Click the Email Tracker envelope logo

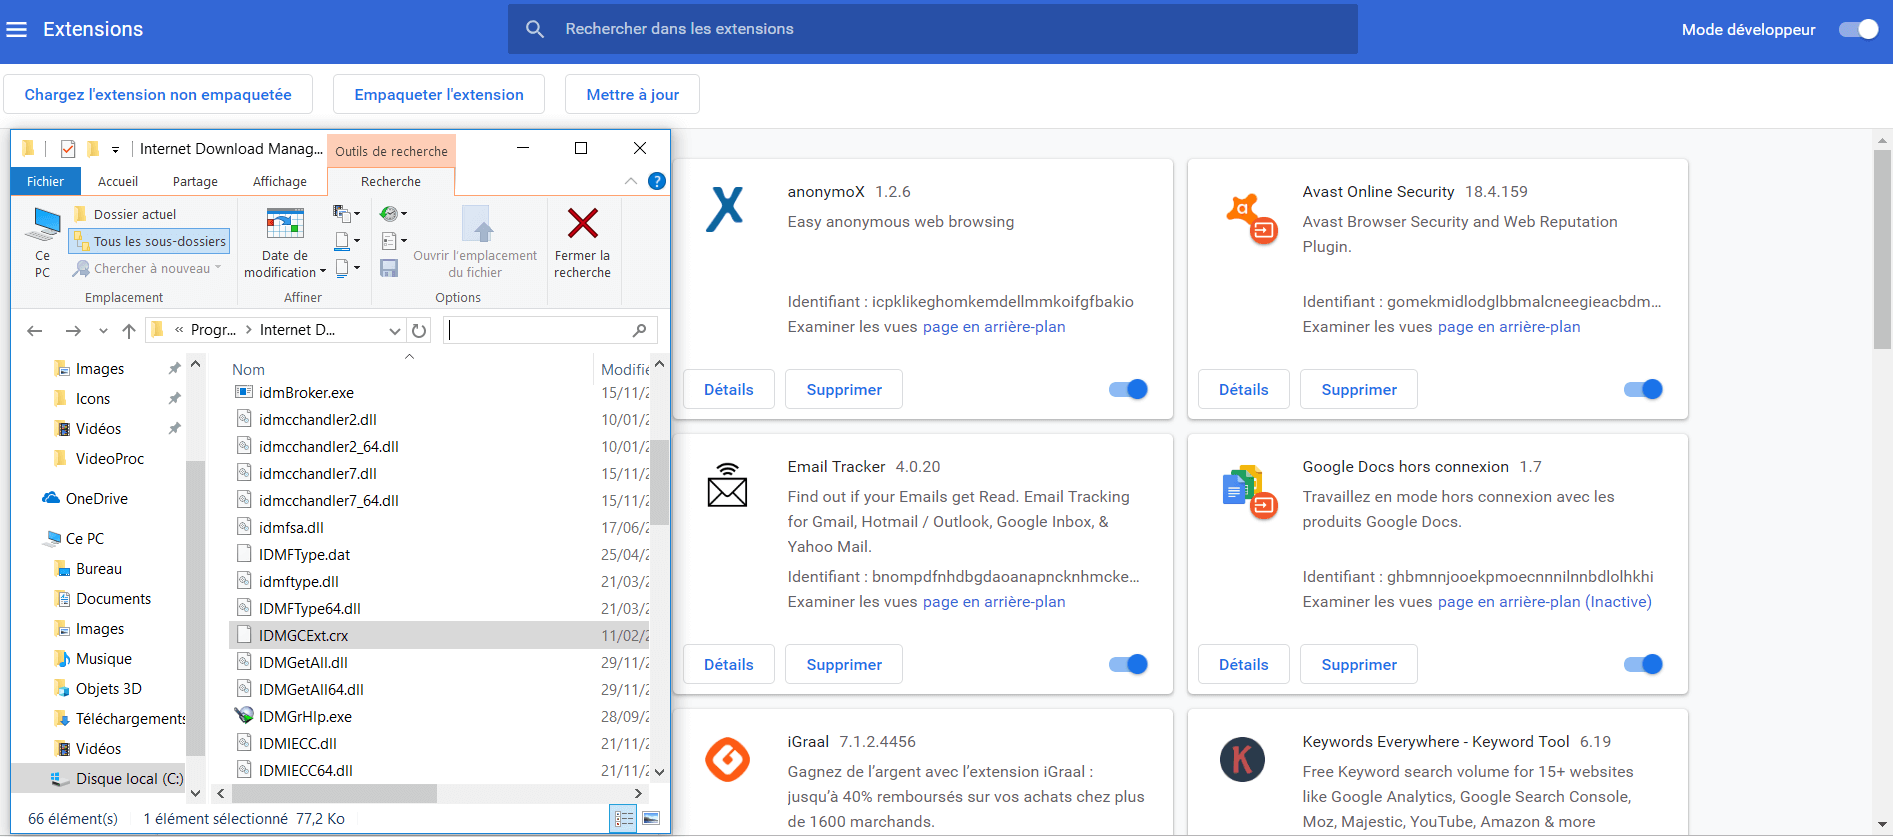pyautogui.click(x=727, y=485)
